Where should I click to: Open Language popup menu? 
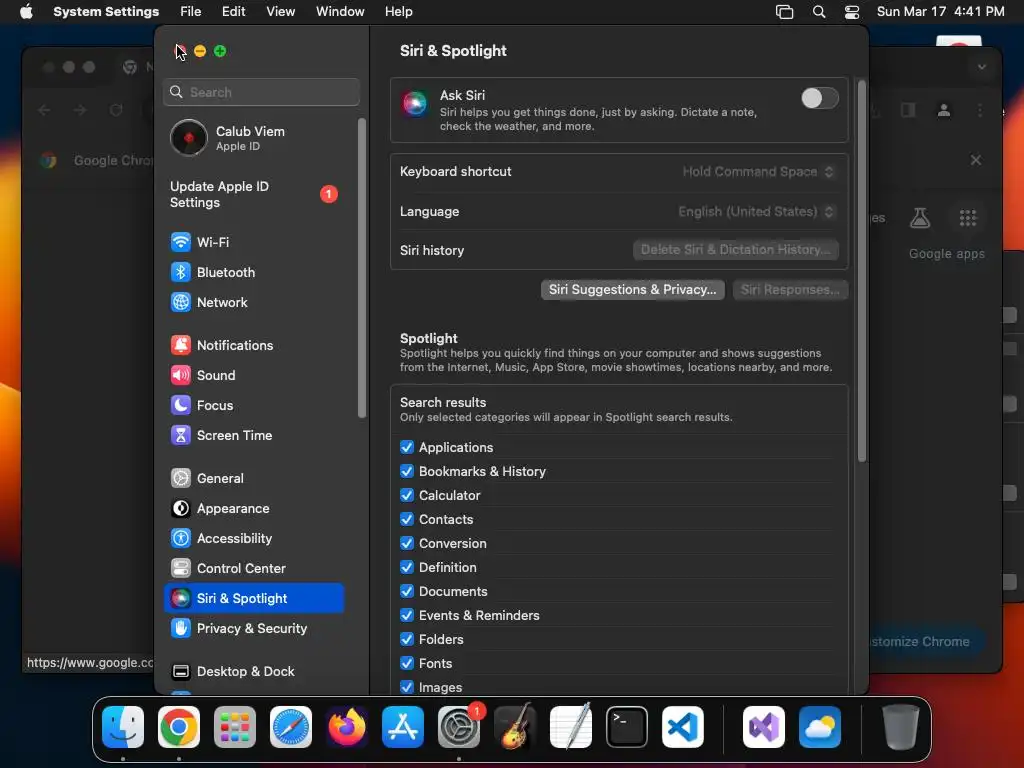point(756,212)
